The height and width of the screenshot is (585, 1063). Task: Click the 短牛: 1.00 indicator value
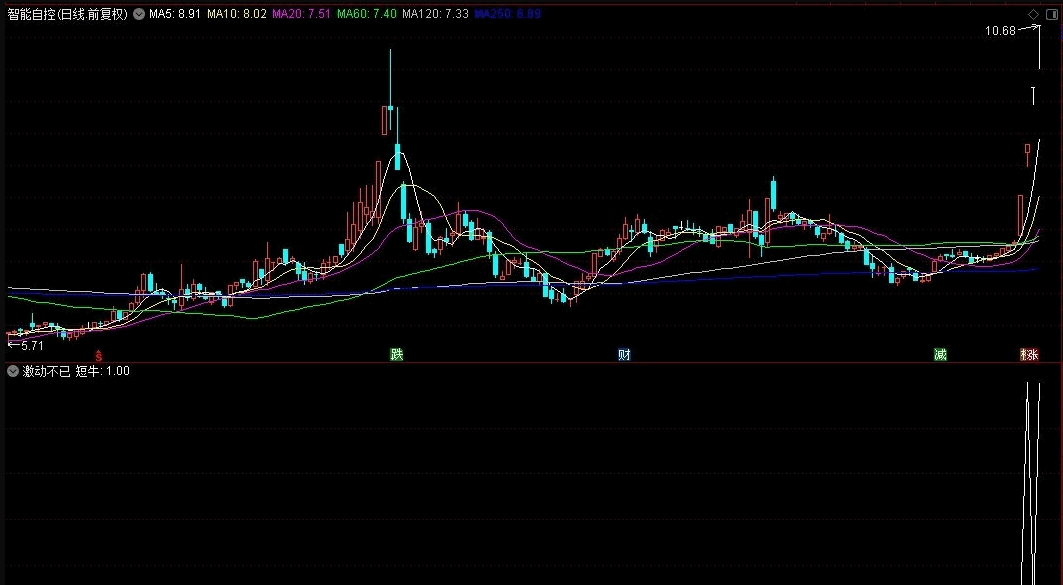pyautogui.click(x=102, y=371)
